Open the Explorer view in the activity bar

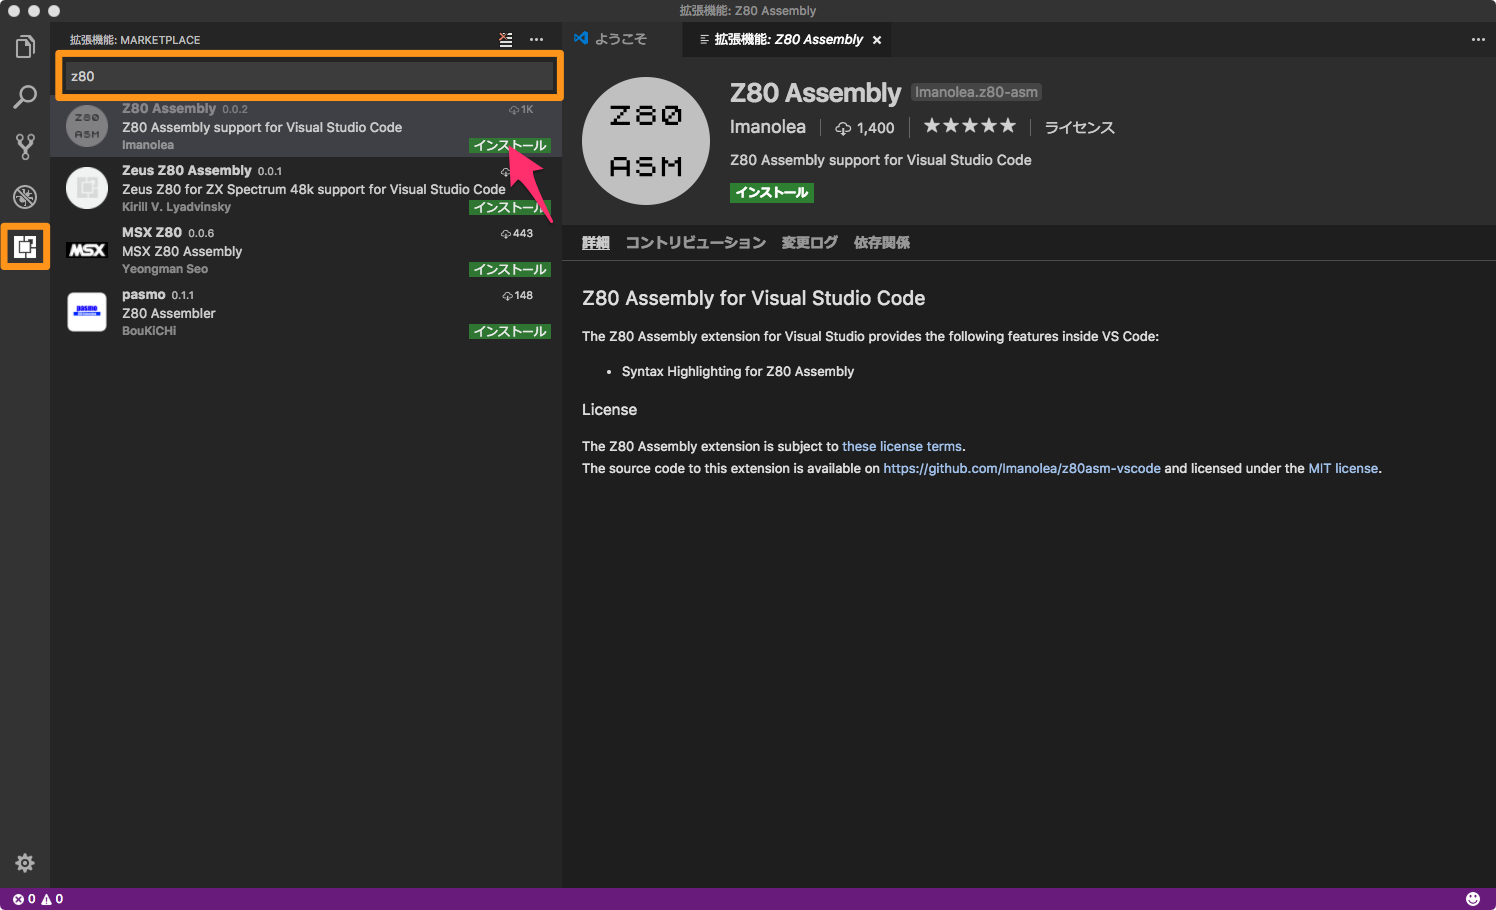click(25, 45)
